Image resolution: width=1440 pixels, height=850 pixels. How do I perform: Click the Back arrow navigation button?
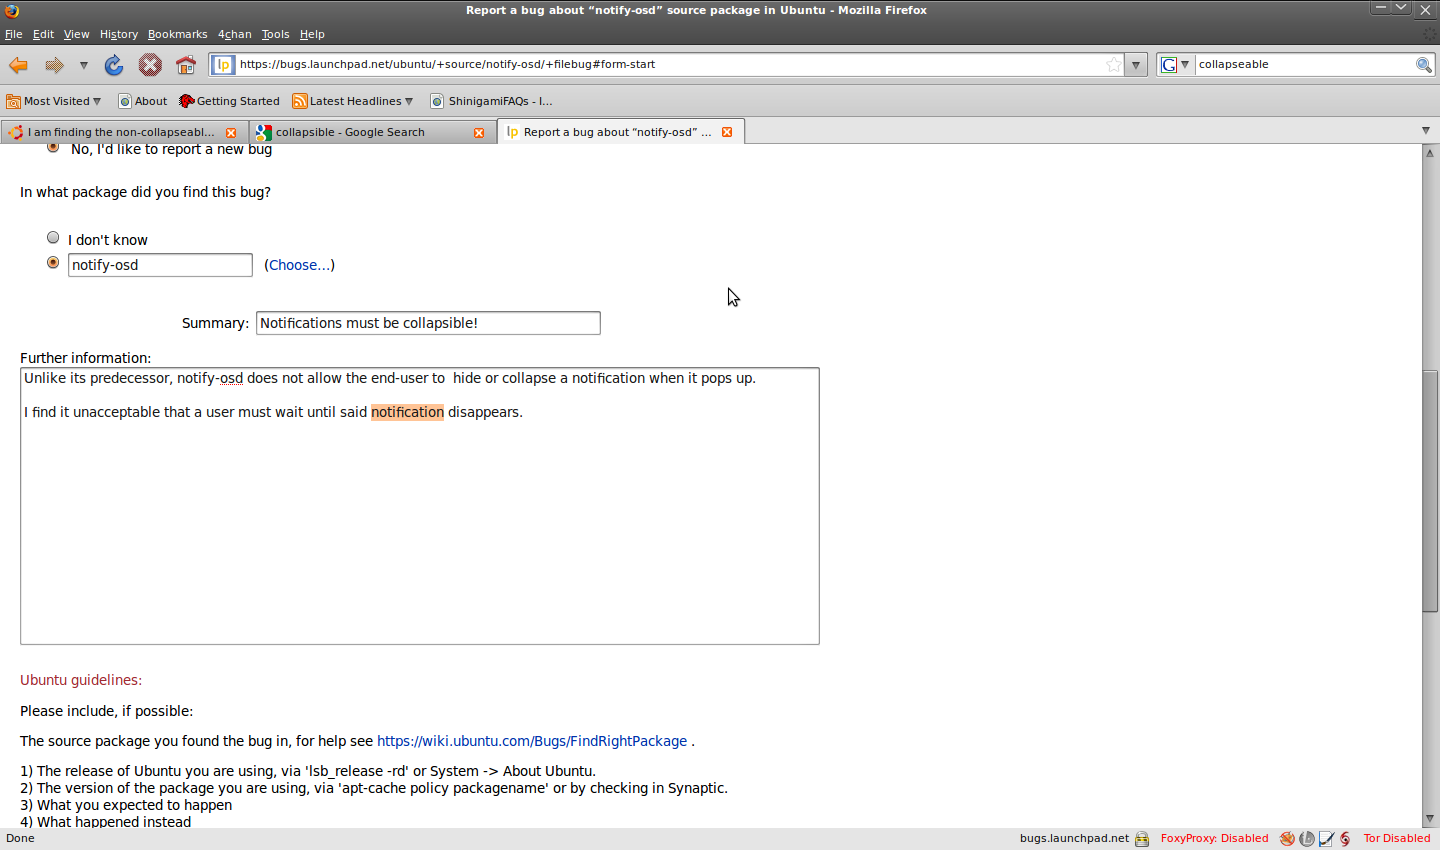click(18, 65)
